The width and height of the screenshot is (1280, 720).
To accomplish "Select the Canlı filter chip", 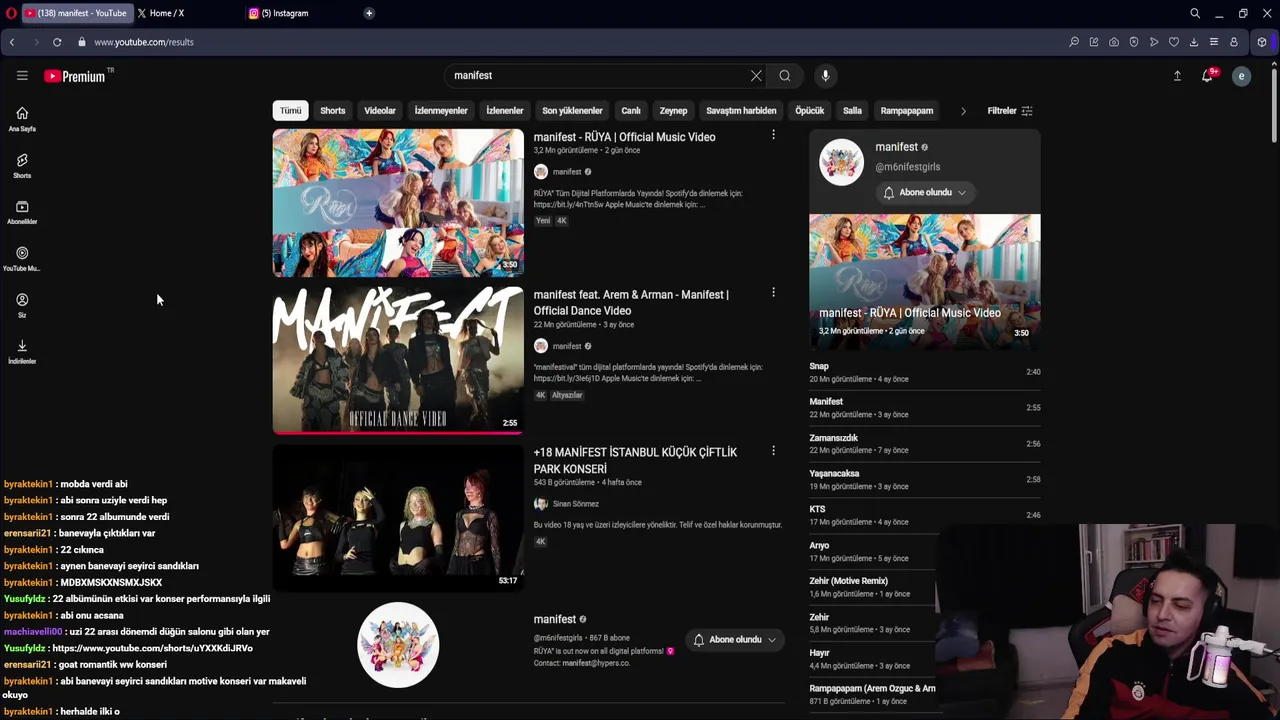I will pyautogui.click(x=631, y=111).
